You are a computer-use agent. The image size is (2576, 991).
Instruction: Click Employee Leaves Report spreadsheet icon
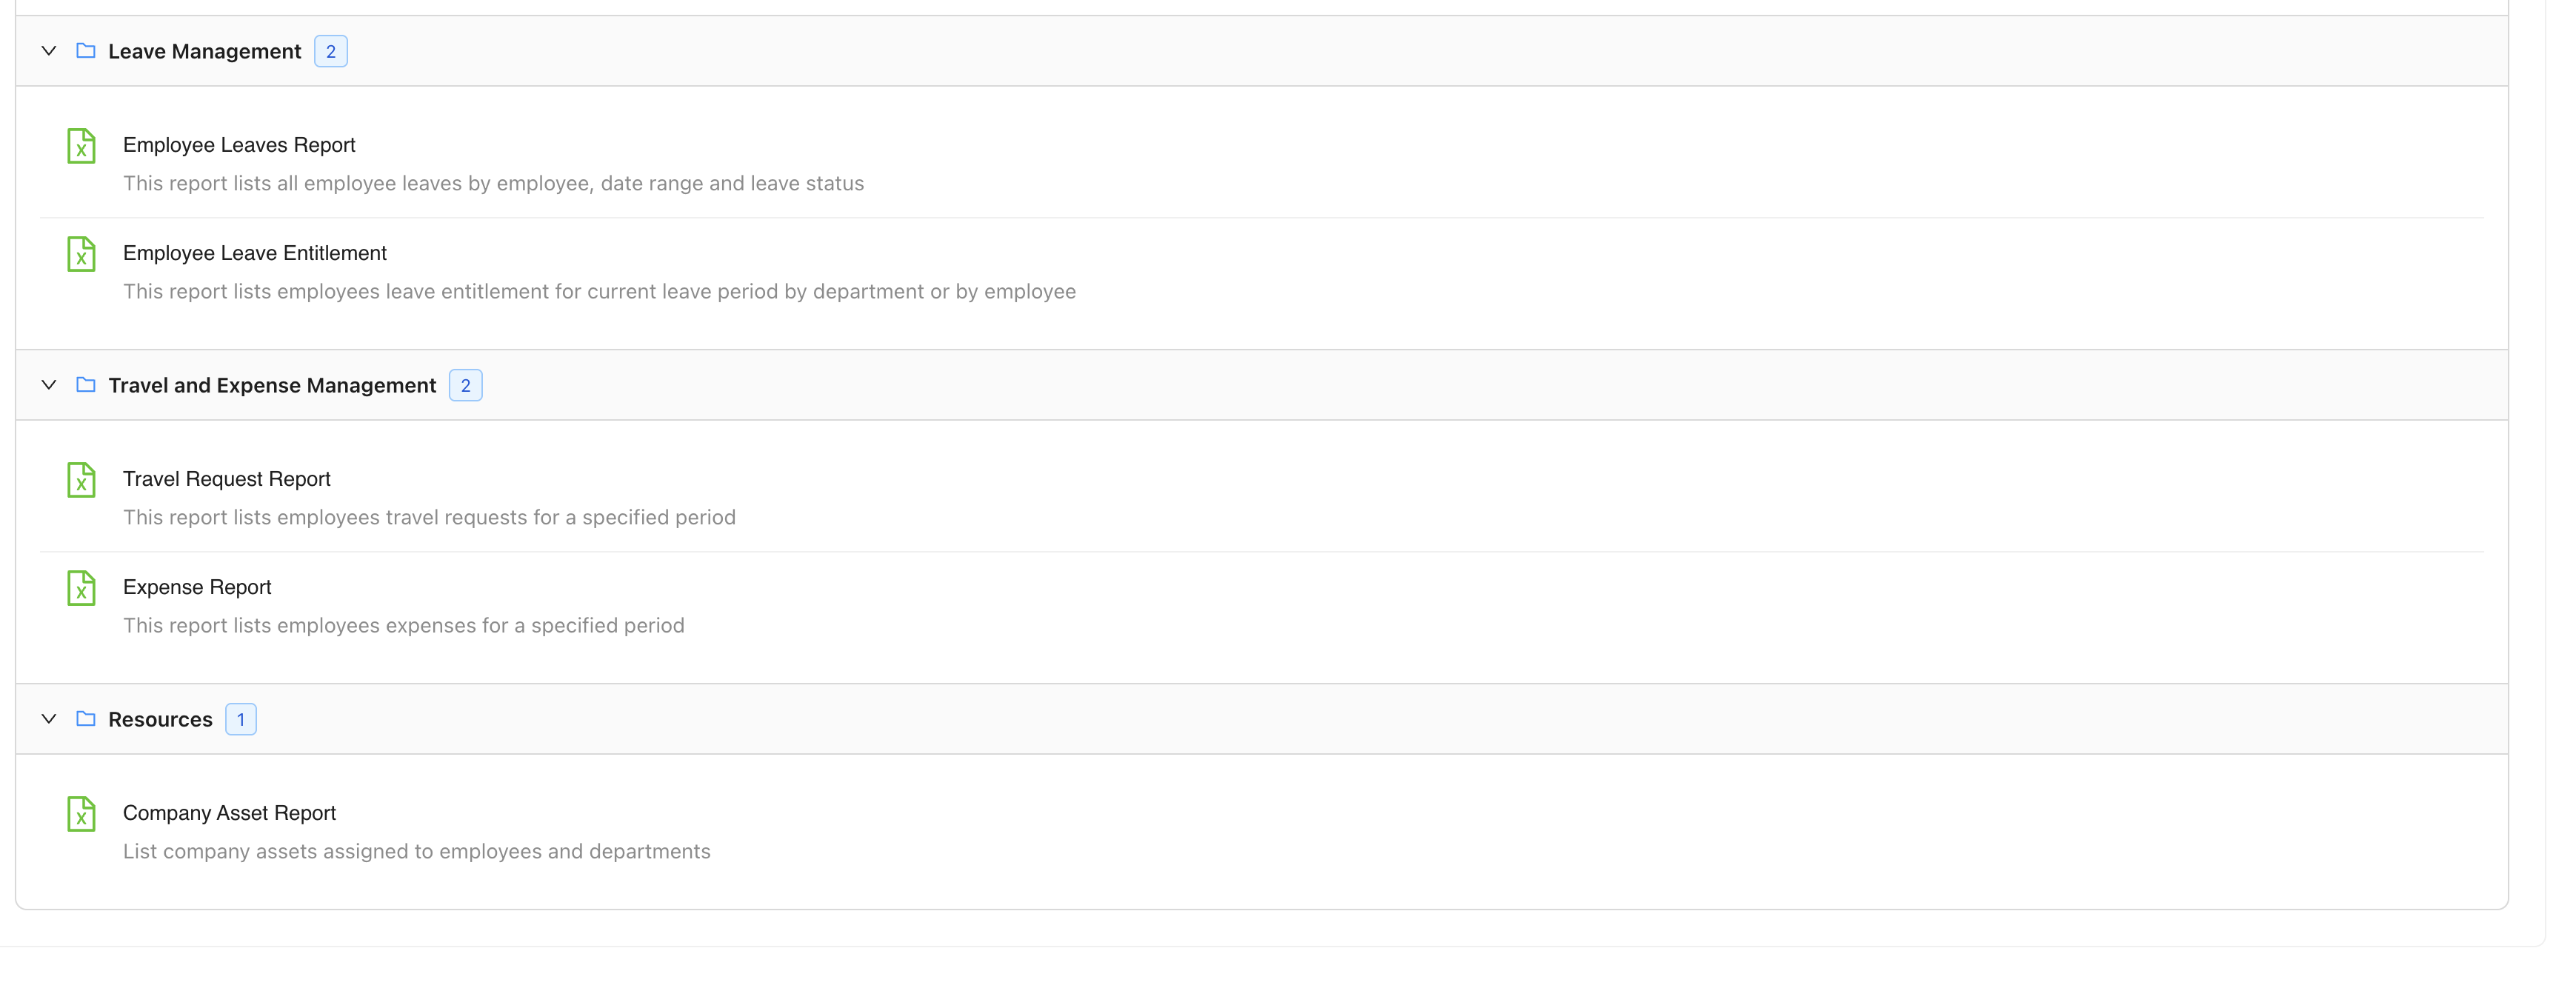pos(81,146)
